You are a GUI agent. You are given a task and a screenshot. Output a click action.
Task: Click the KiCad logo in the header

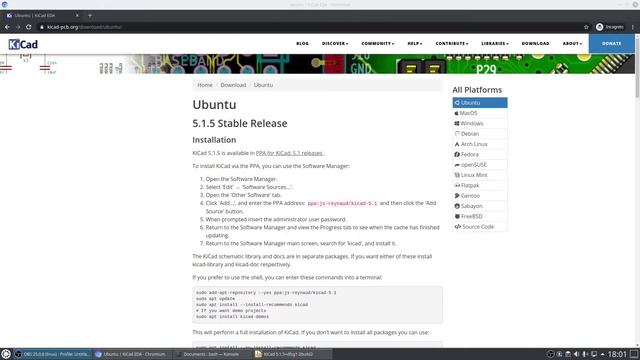[23, 44]
